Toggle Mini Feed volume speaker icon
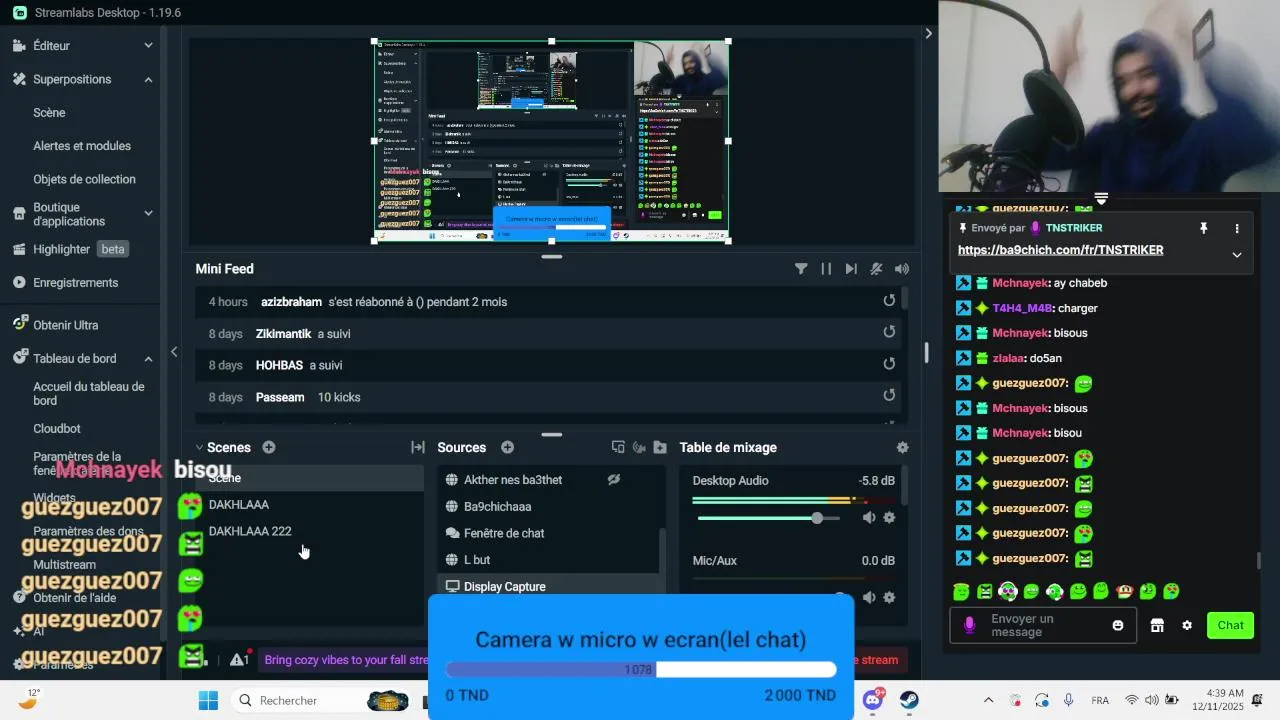Image resolution: width=1280 pixels, height=720 pixels. click(x=902, y=269)
